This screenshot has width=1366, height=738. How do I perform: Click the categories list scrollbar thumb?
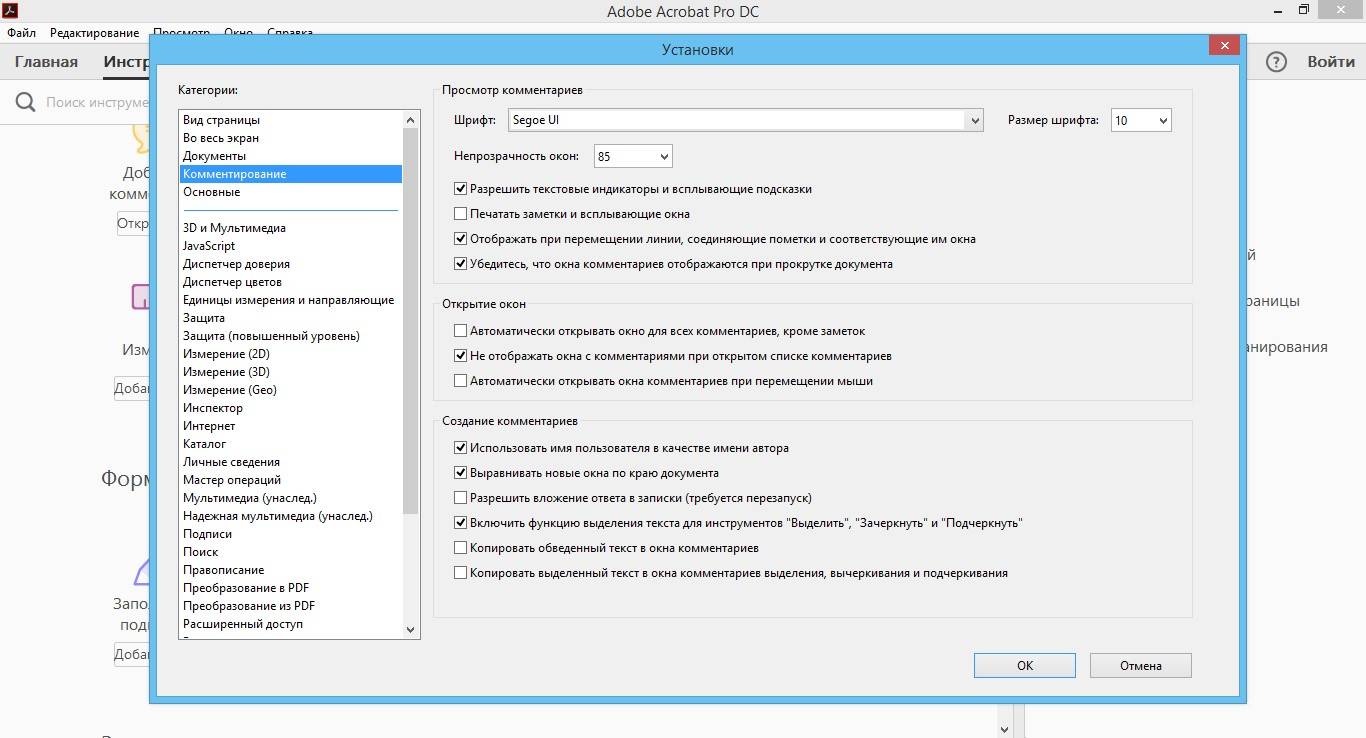pyautogui.click(x=410, y=320)
